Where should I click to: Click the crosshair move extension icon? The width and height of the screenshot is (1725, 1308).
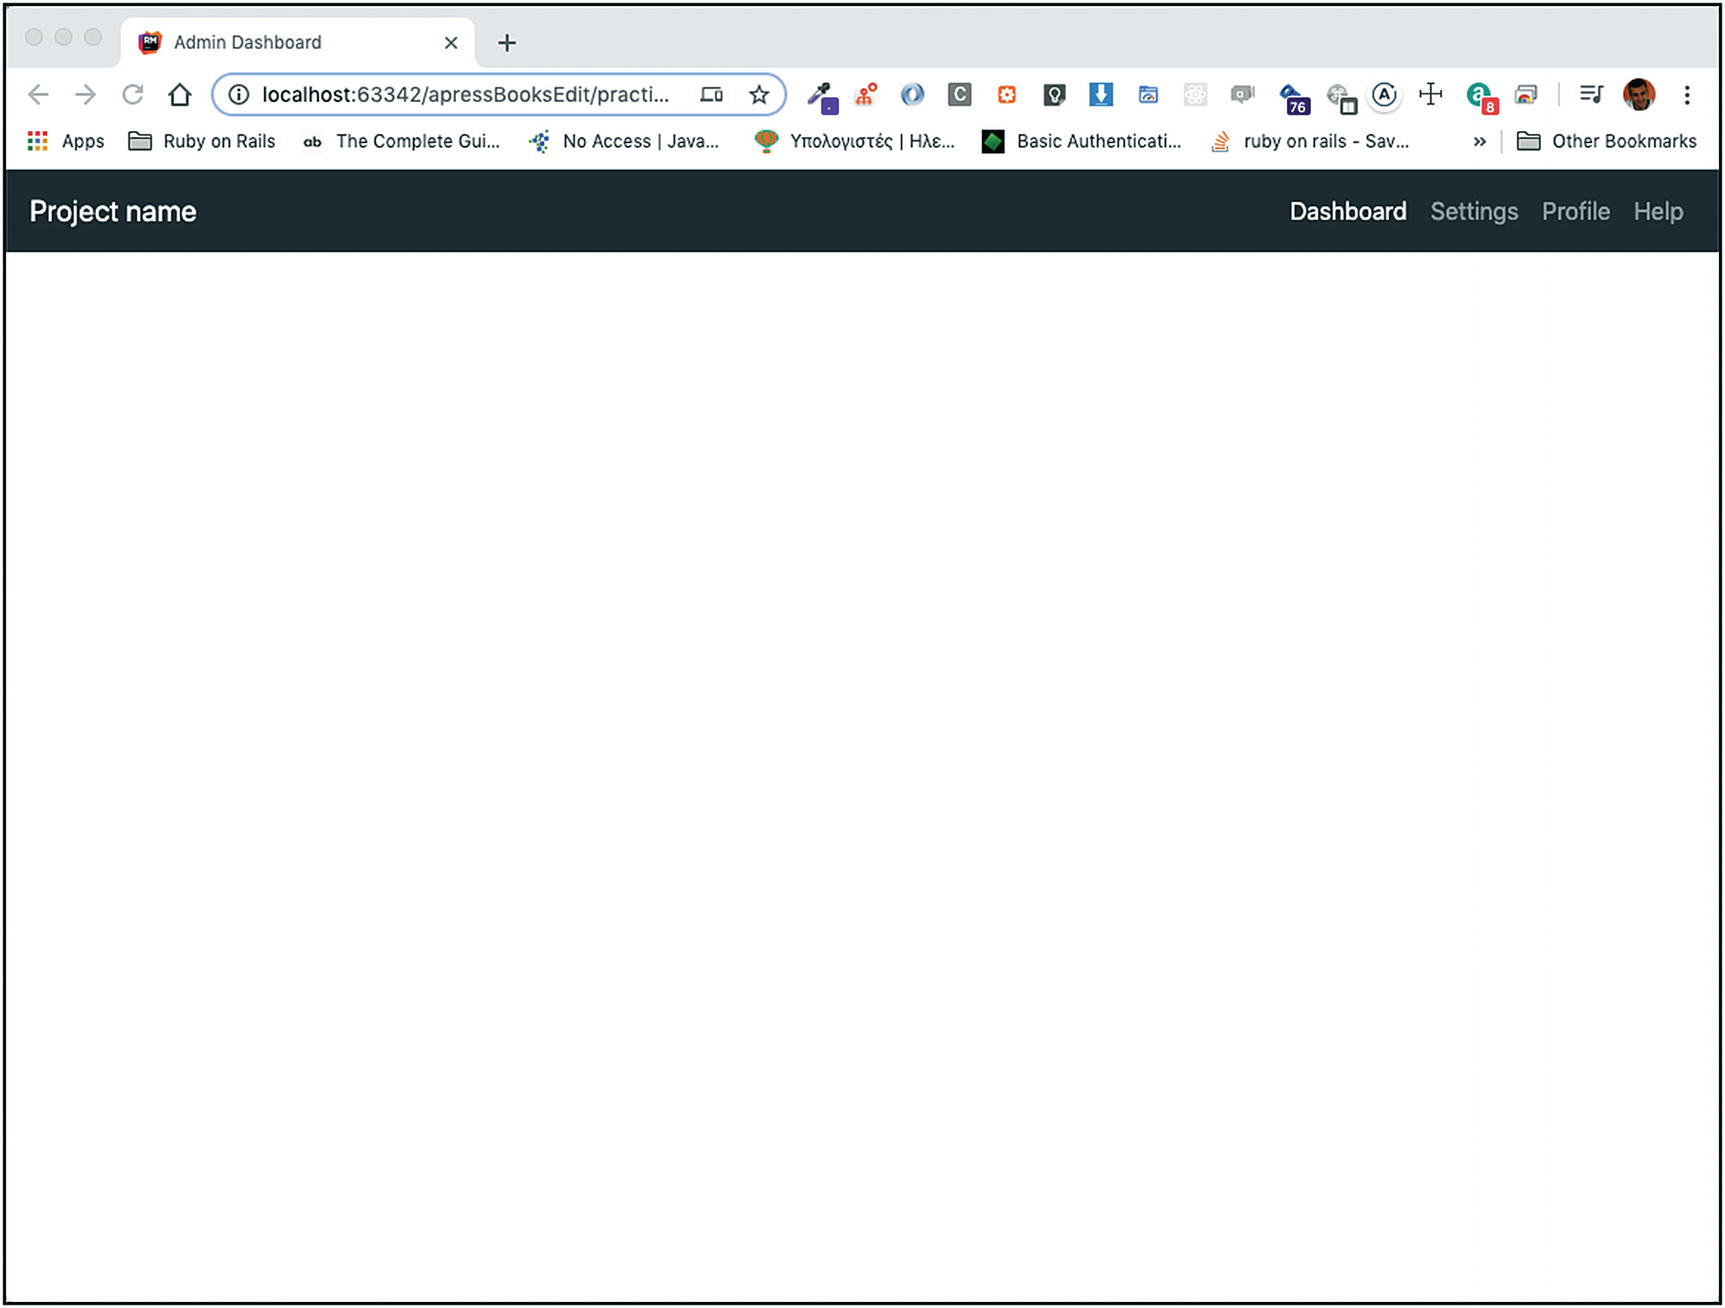[1431, 95]
